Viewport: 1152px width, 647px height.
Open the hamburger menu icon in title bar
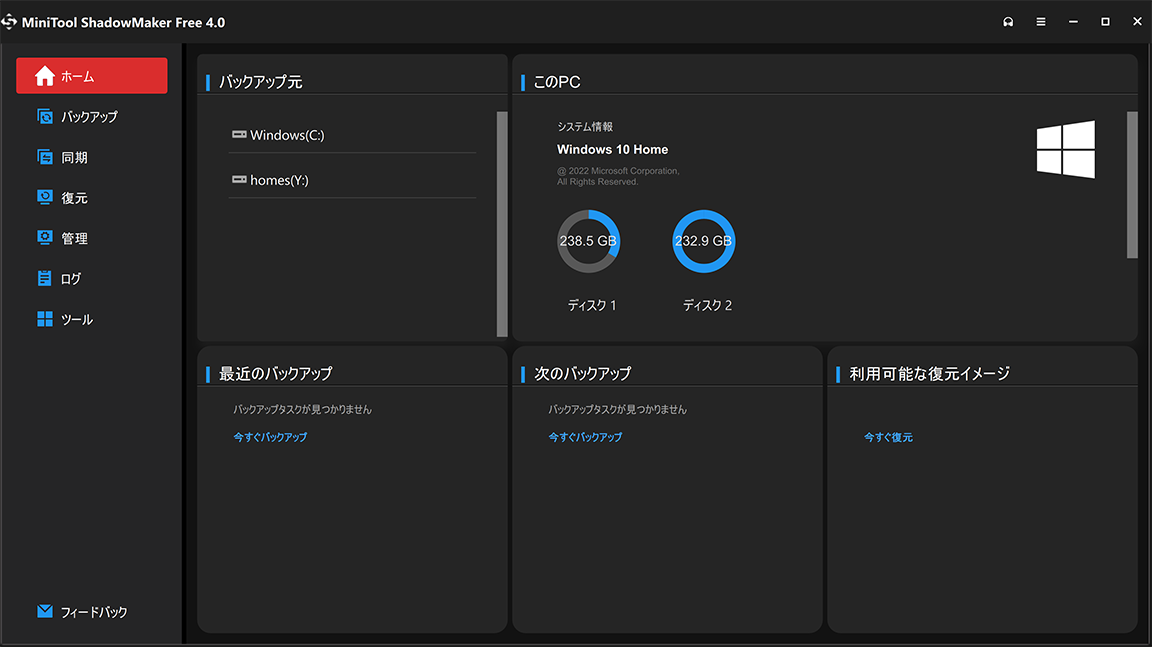[1040, 22]
